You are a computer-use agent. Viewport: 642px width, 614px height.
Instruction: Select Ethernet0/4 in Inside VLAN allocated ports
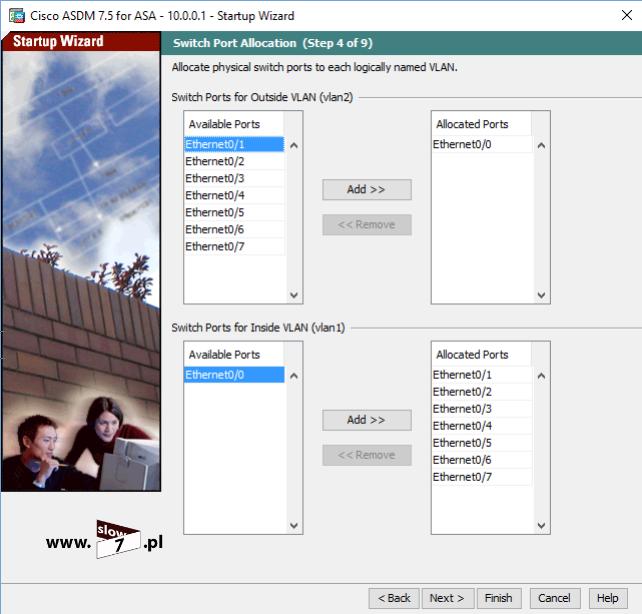(482, 426)
